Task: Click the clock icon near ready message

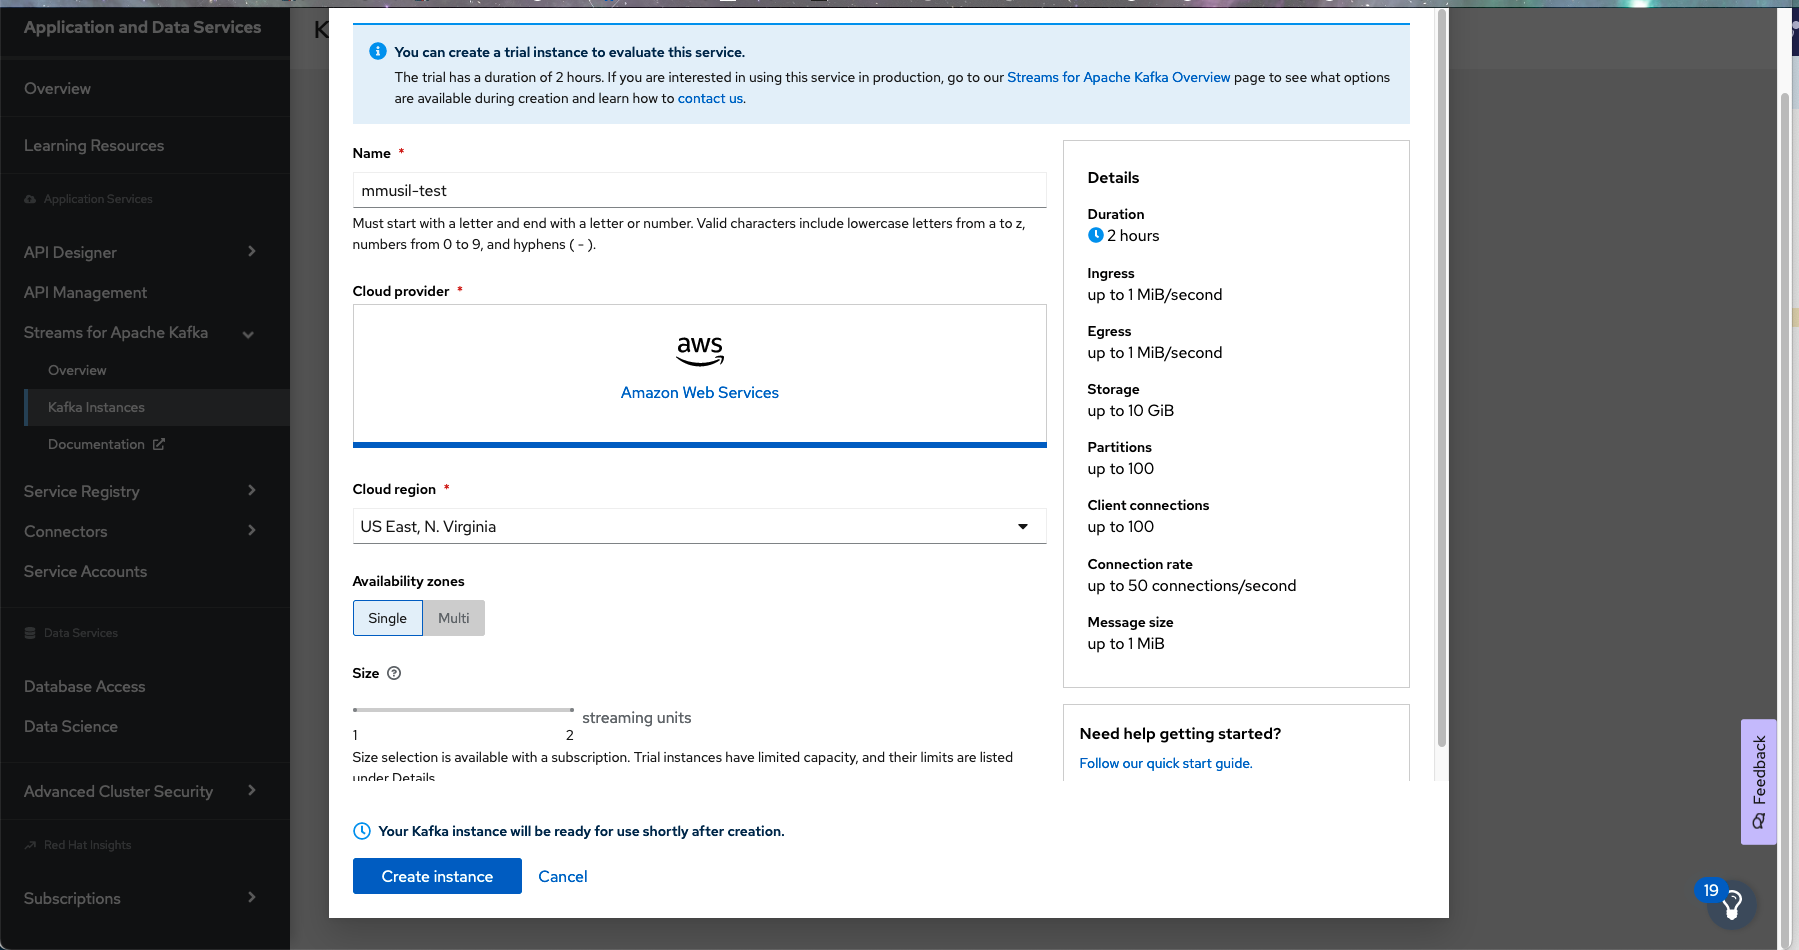Action: click(362, 831)
